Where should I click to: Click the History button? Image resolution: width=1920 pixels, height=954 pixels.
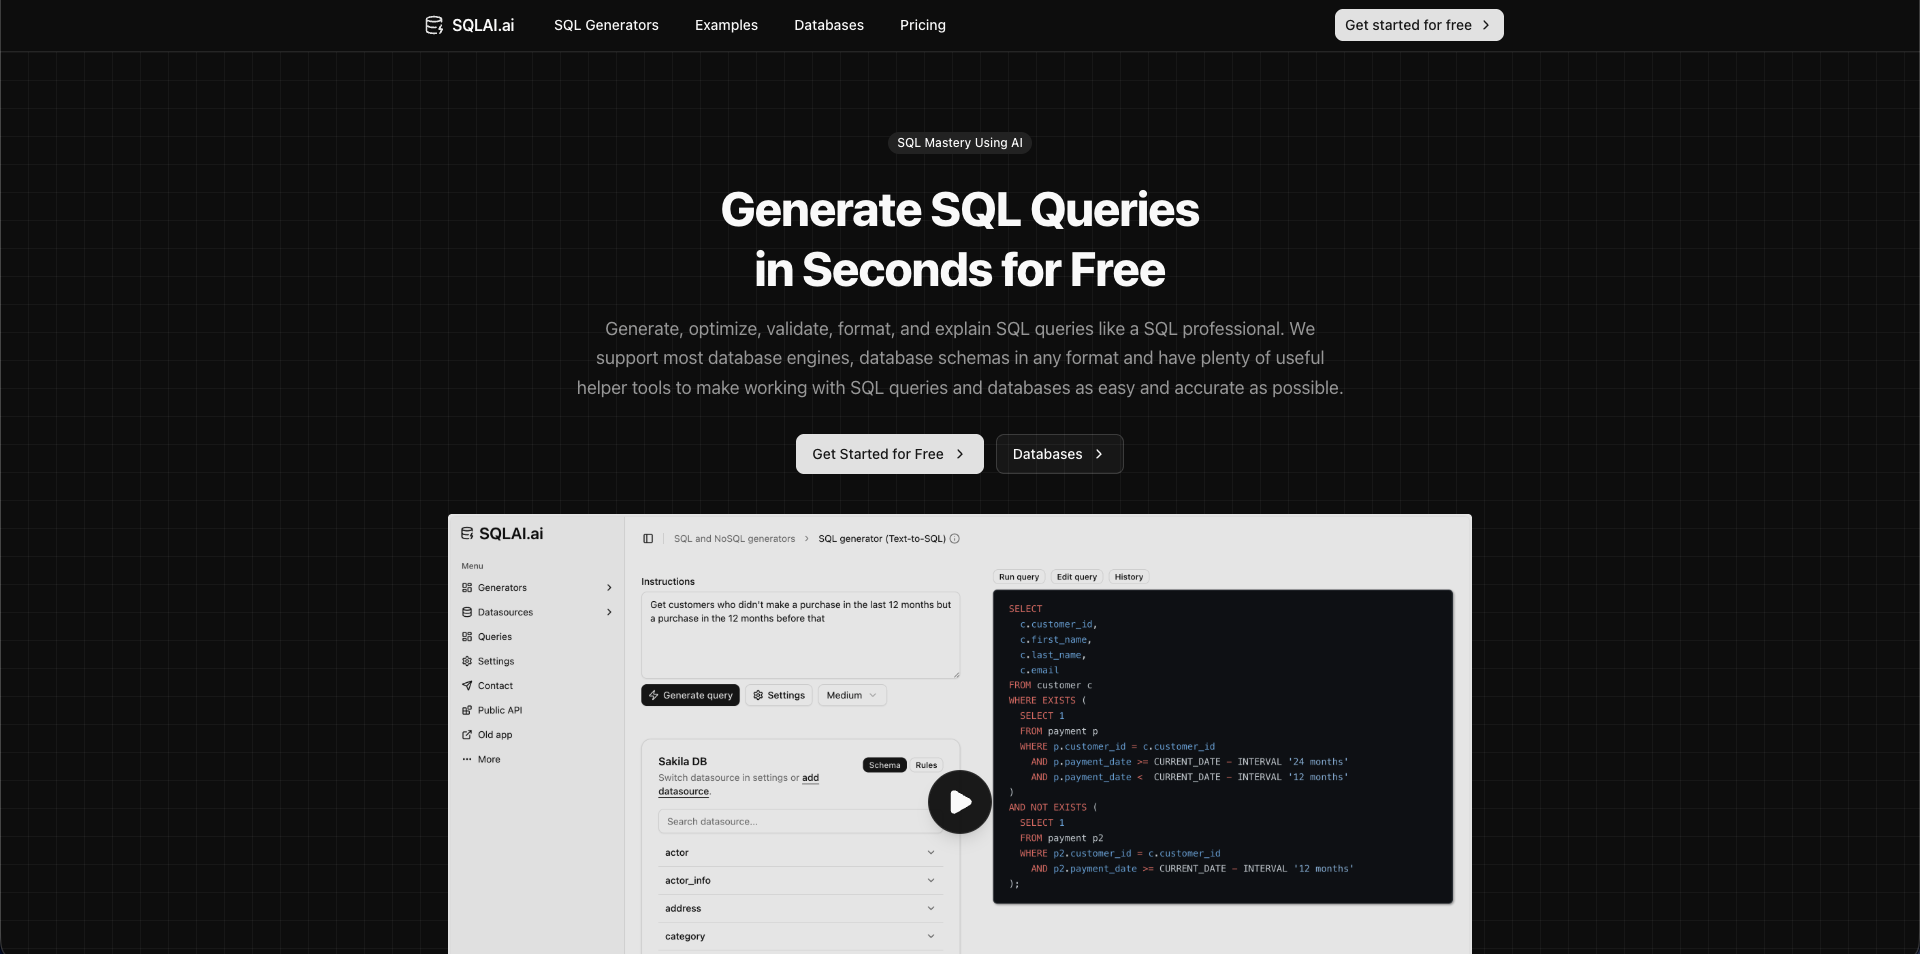pyautogui.click(x=1129, y=577)
